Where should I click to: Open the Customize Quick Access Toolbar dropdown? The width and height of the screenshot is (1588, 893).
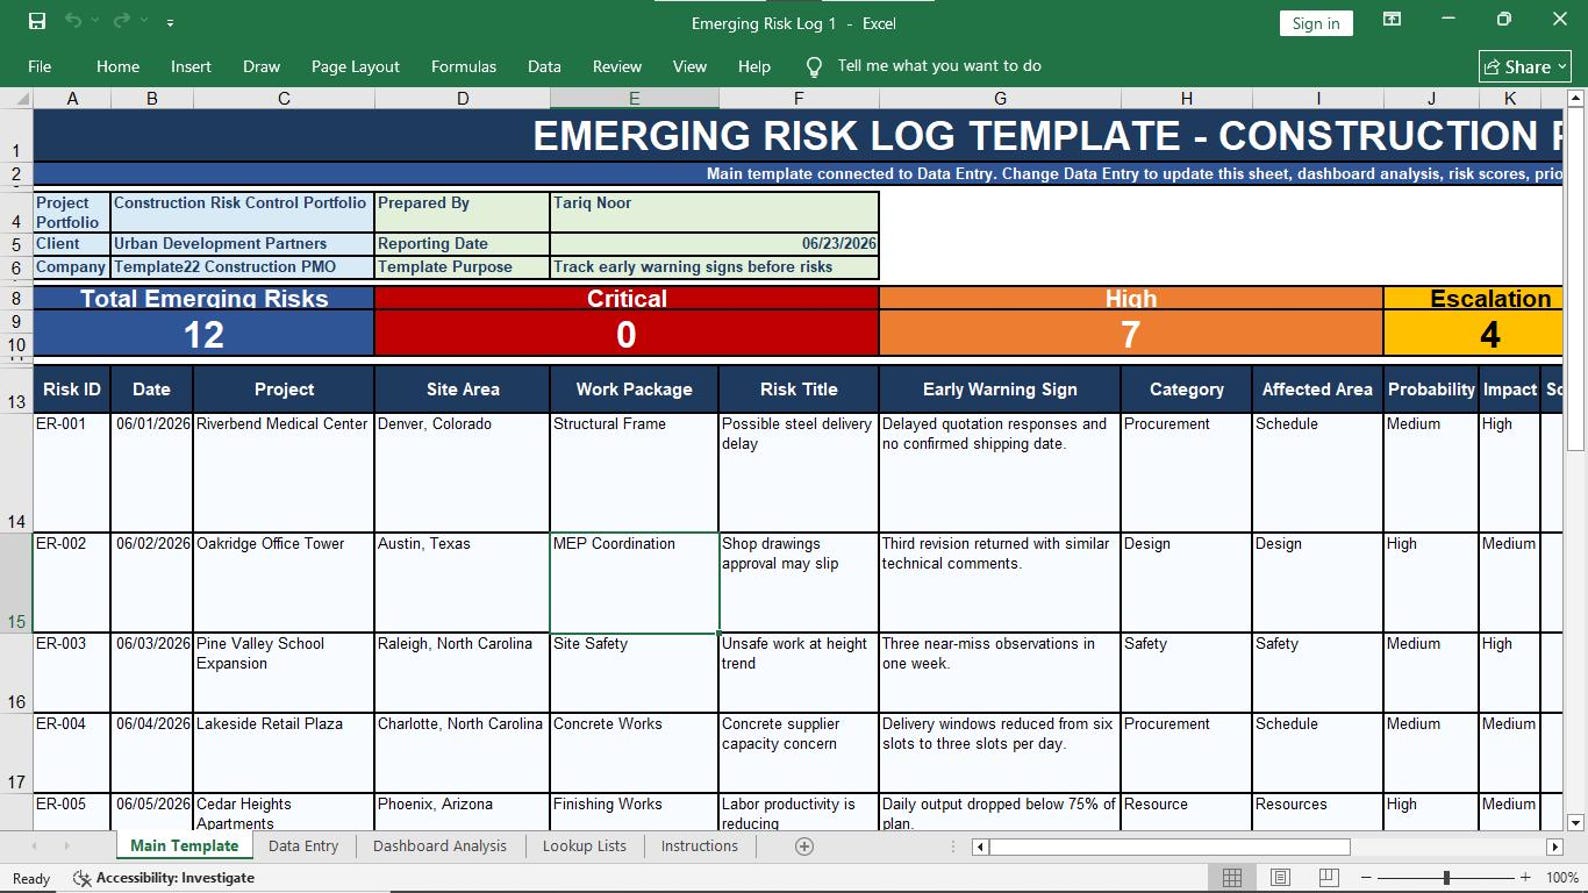point(170,22)
